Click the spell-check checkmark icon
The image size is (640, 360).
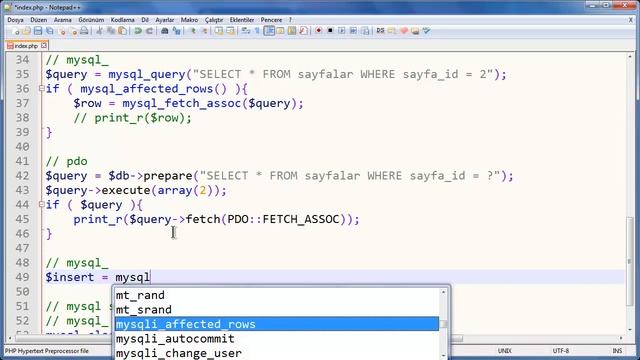coord(427,31)
